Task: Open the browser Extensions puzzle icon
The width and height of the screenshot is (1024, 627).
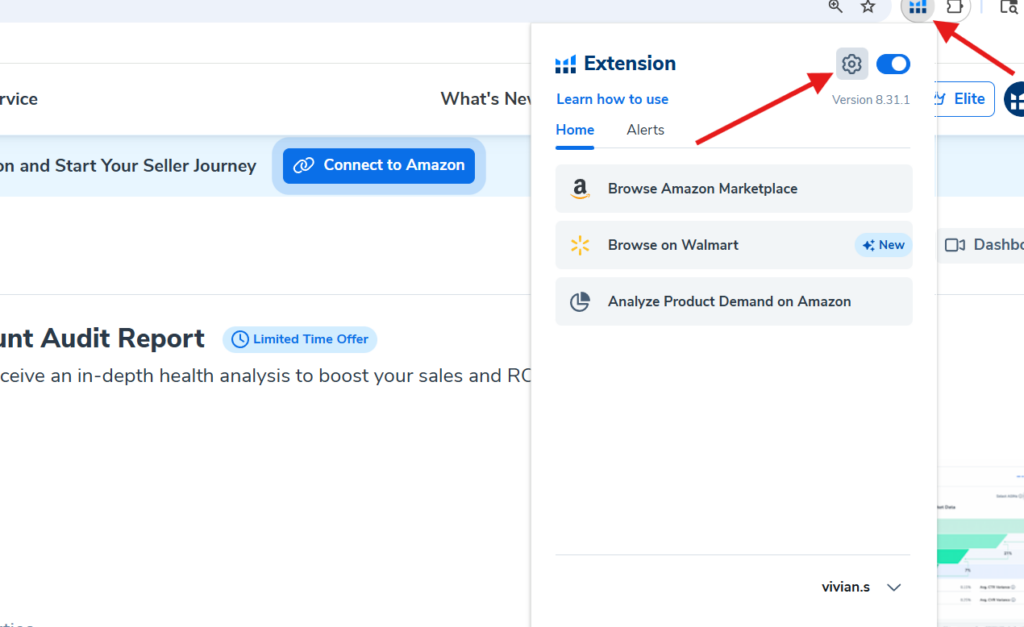Action: tap(955, 7)
